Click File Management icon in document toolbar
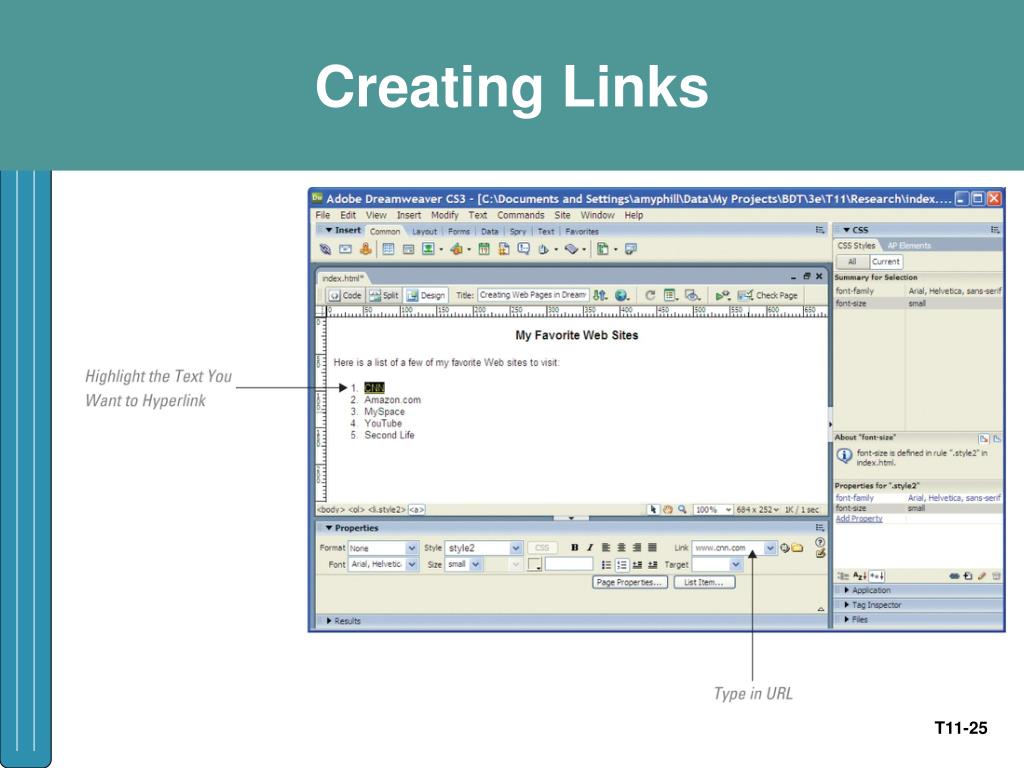This screenshot has height=768, width=1024. coord(600,295)
